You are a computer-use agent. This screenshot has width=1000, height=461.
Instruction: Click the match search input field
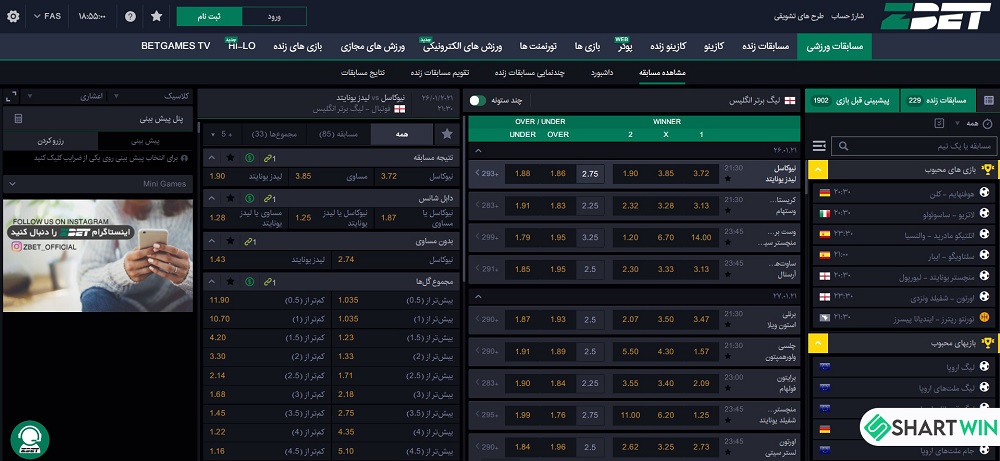point(908,146)
